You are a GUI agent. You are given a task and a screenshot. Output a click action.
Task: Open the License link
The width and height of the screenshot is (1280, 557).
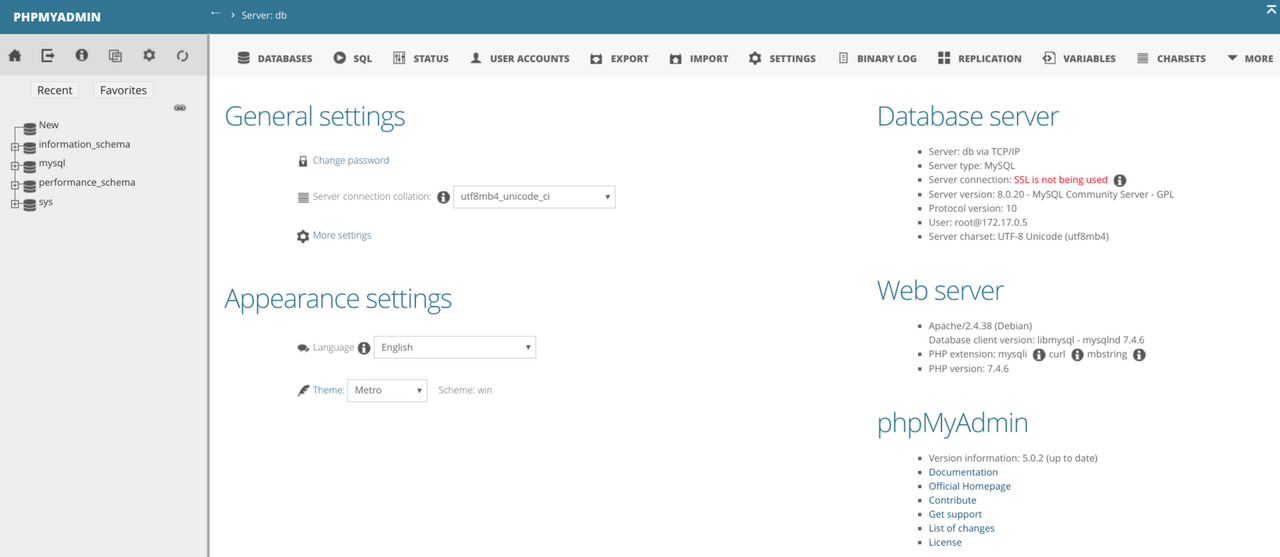tap(945, 542)
